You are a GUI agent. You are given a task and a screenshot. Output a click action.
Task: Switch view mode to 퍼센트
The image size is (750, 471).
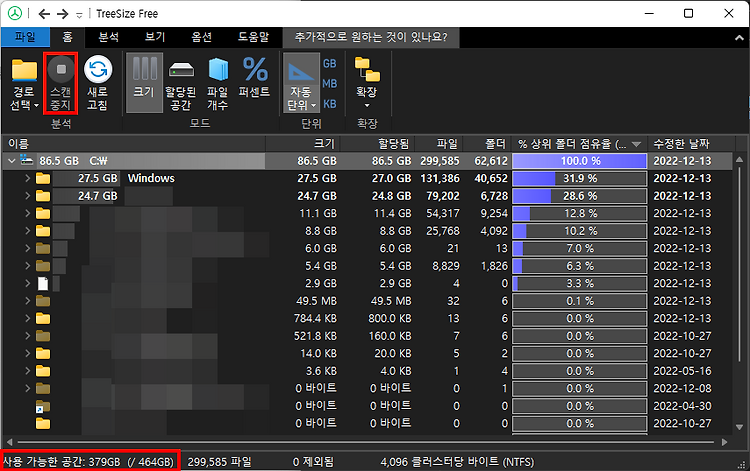tap(254, 79)
